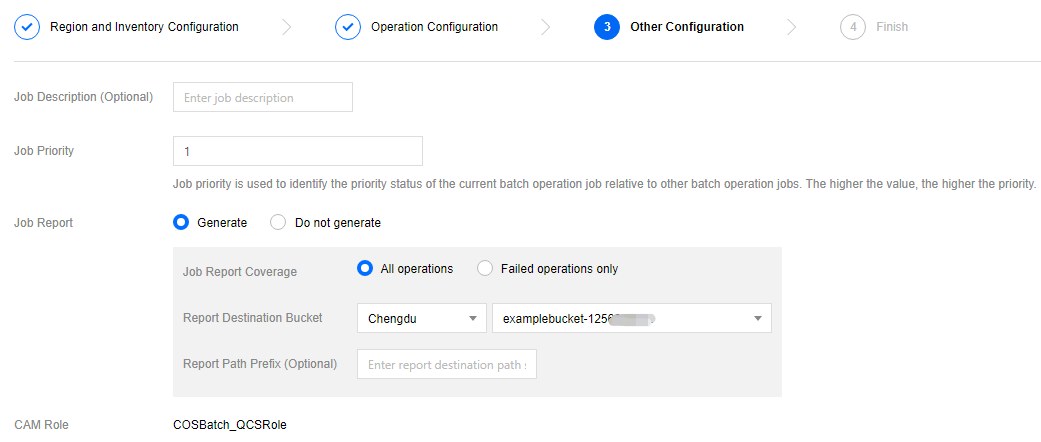This screenshot has height=442, width=1041.
Task: Select the Generate job report option
Action: click(182, 223)
